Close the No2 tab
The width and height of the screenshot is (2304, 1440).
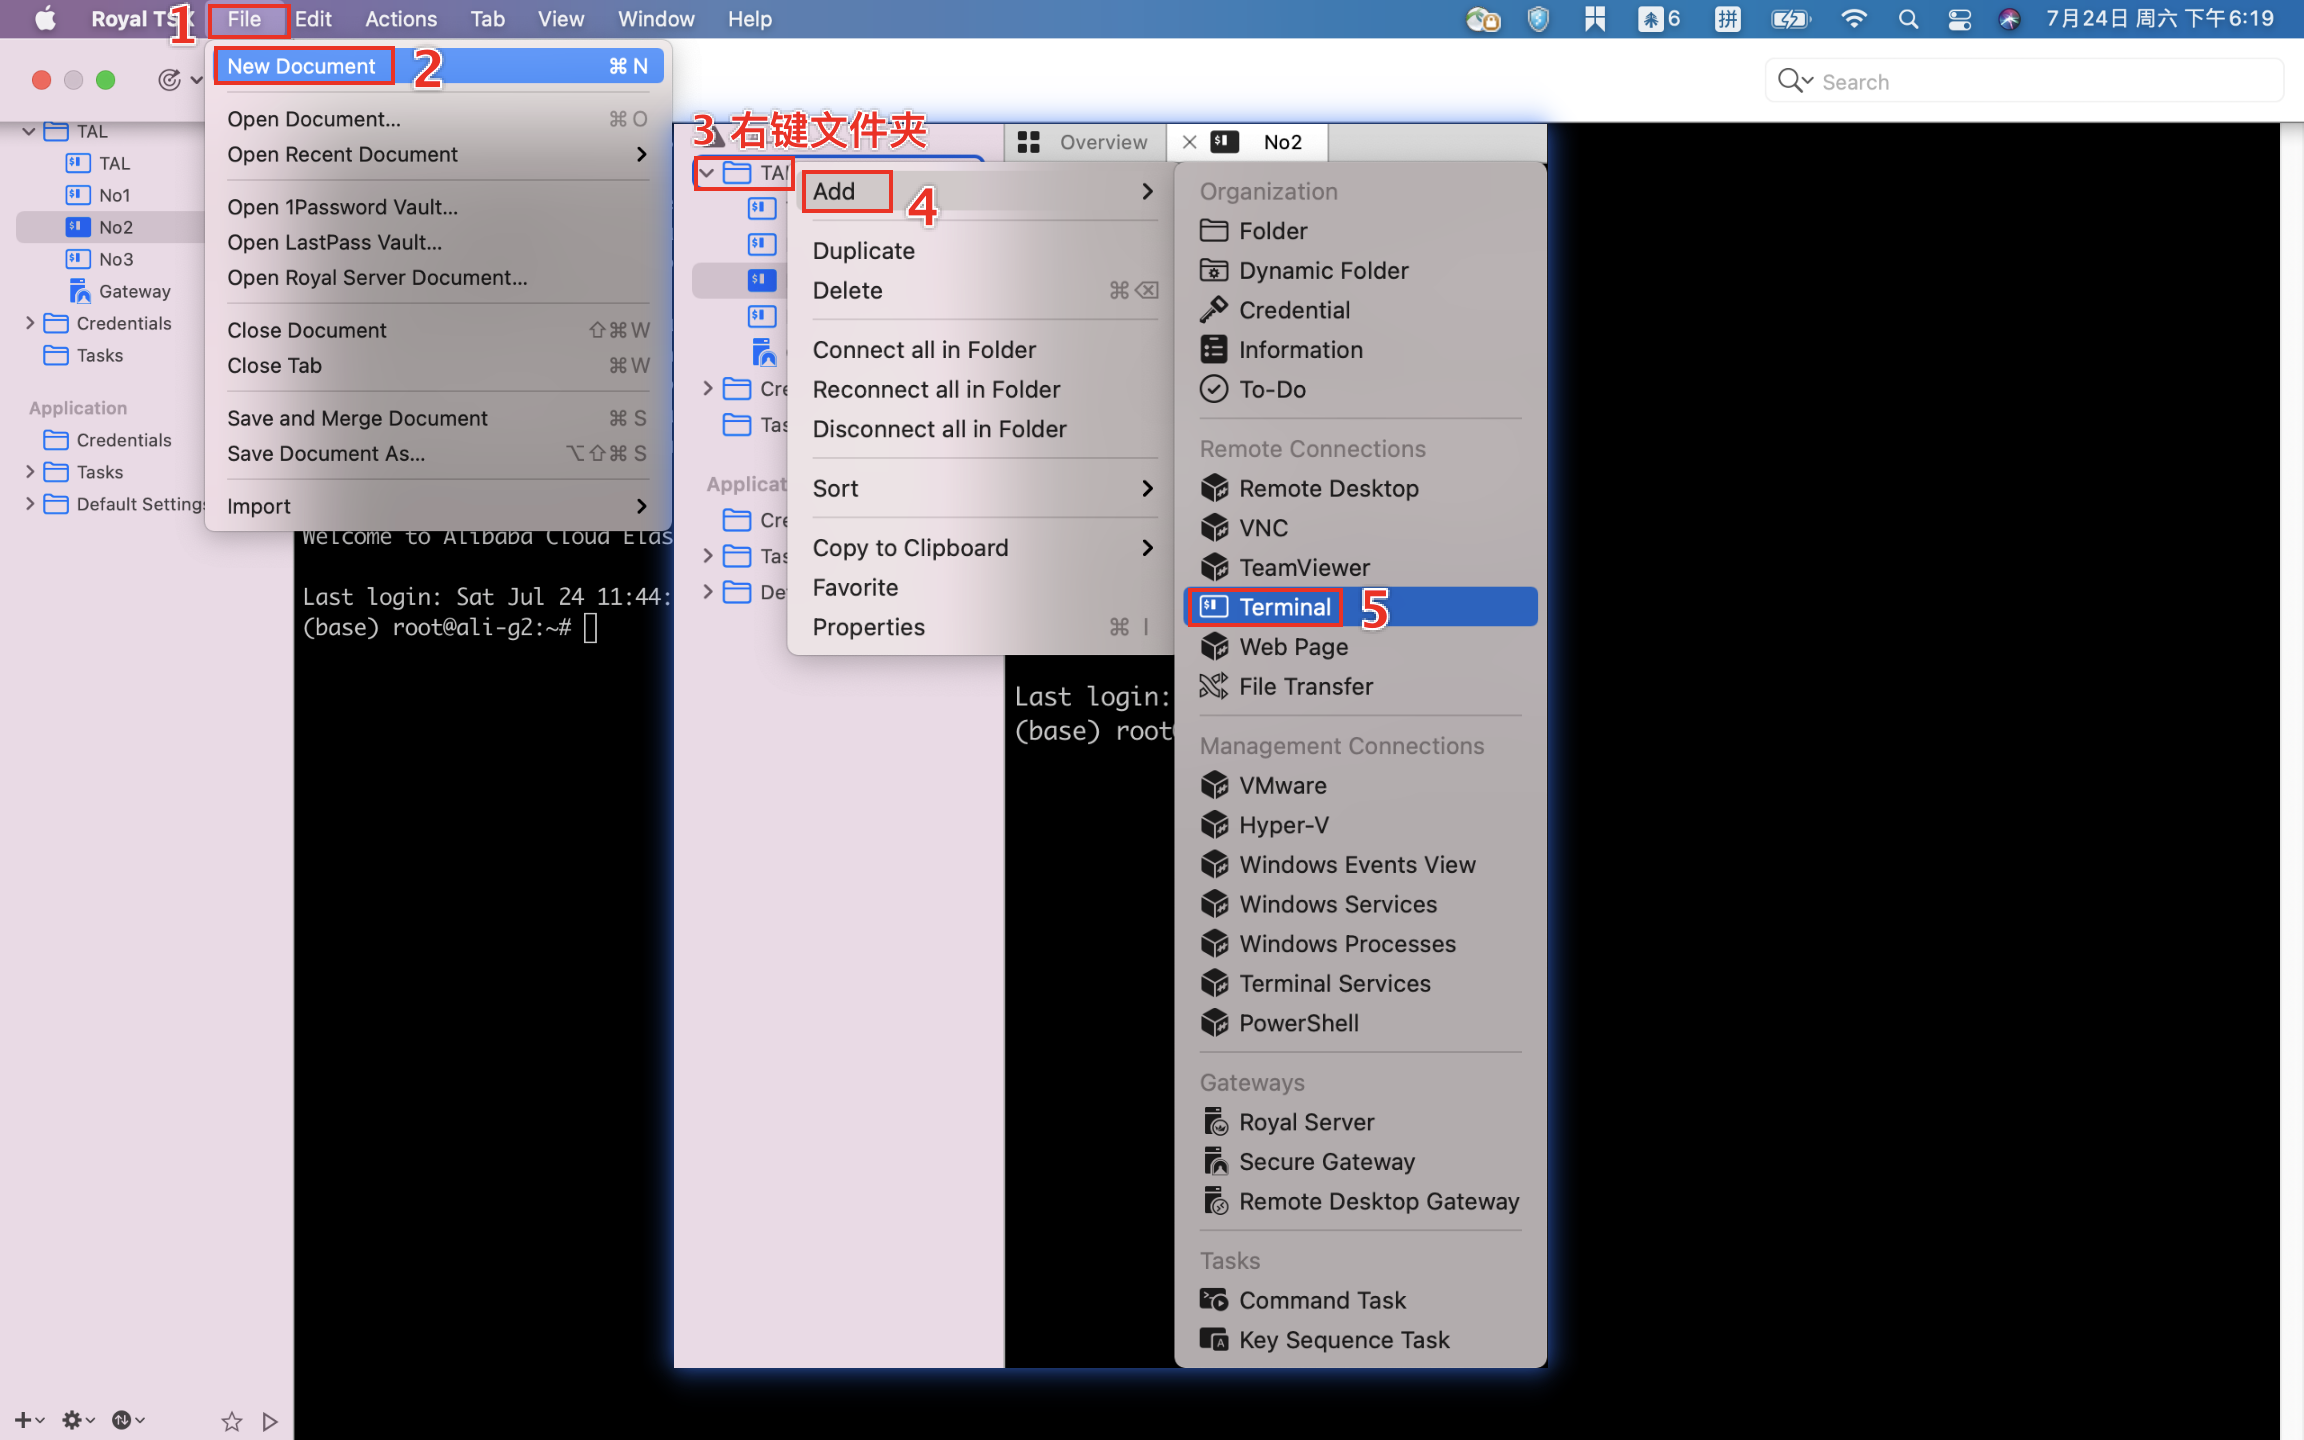[1189, 142]
